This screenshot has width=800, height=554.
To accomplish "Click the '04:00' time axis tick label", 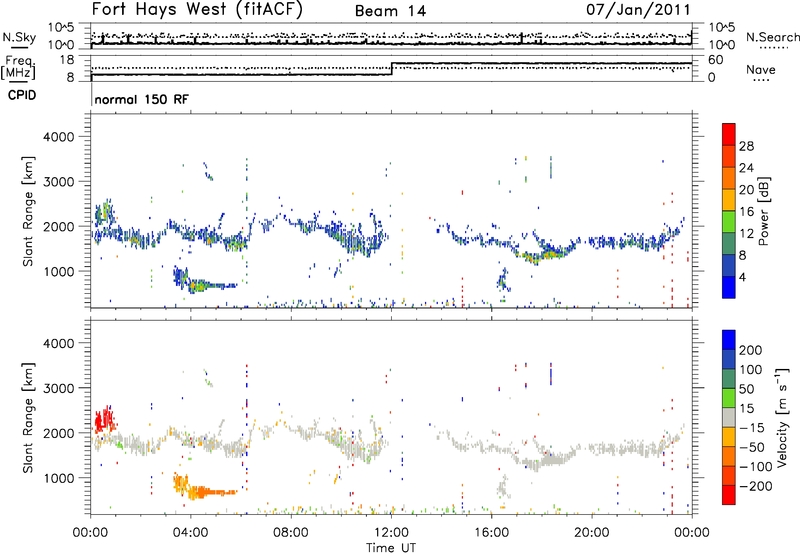I will click(190, 533).
